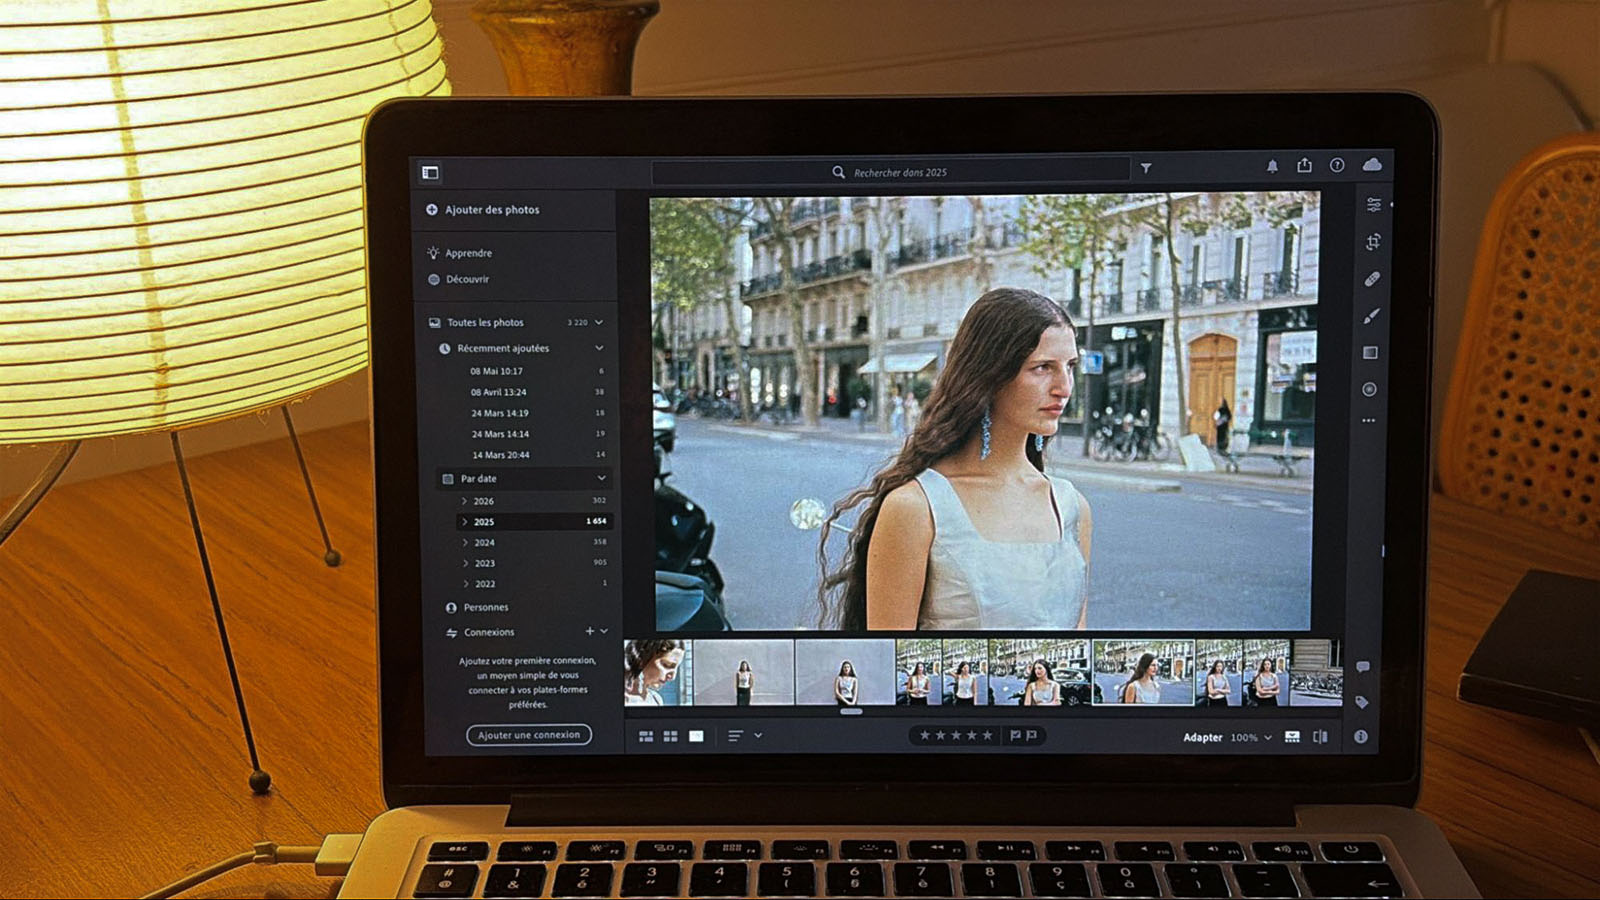
Task: Select the 14 Mars 20:44 import
Action: pyautogui.click(x=538, y=455)
